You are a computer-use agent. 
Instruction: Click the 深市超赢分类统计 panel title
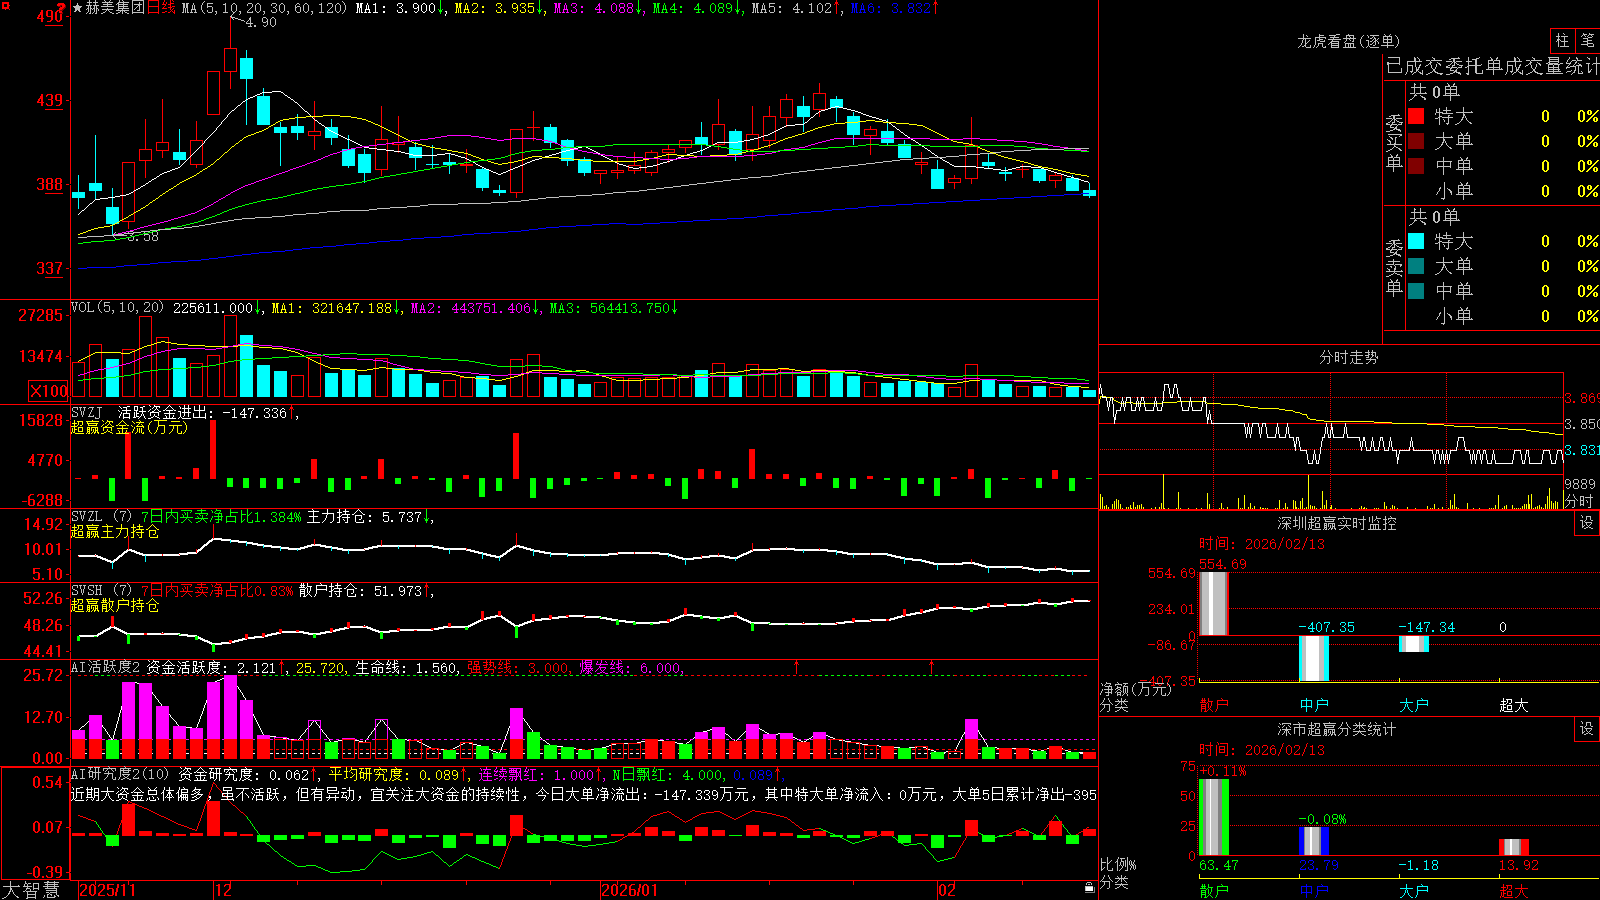coord(1336,729)
